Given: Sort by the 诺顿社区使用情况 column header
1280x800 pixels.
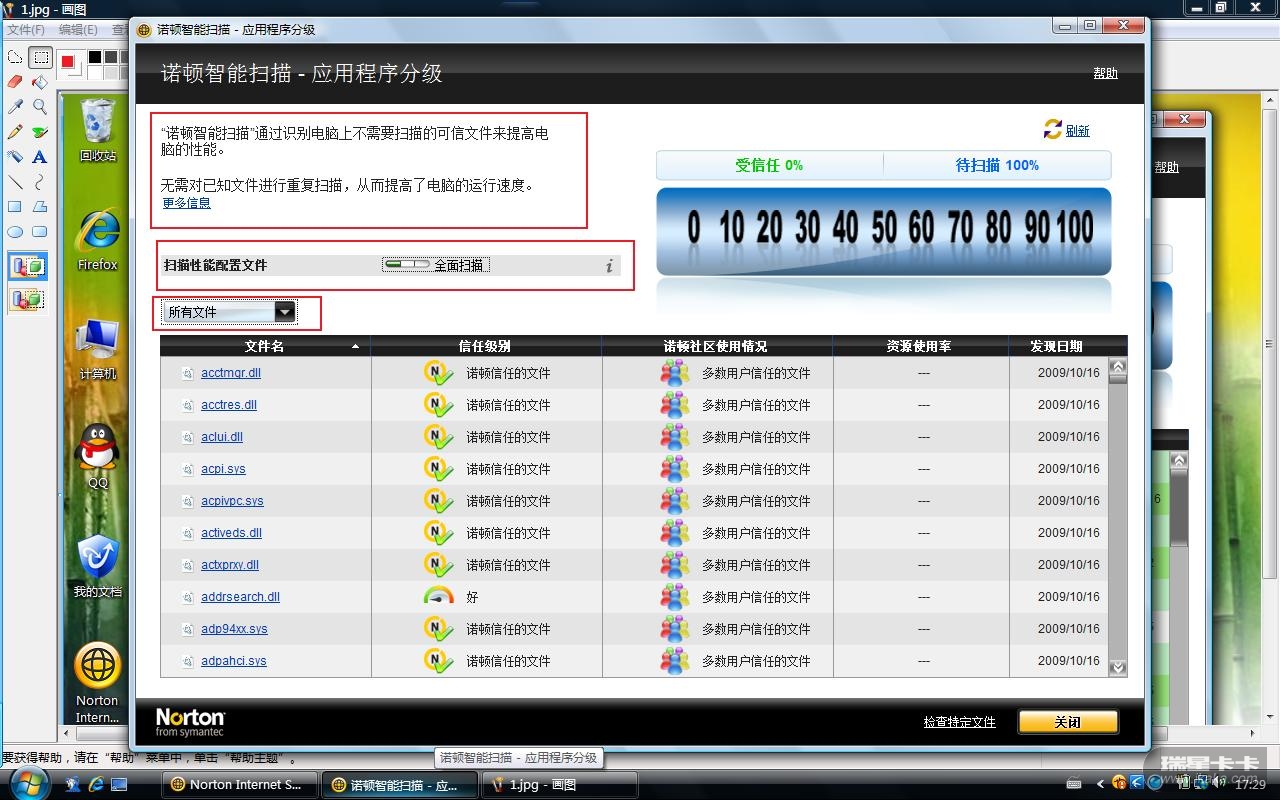Looking at the screenshot, I should click(x=716, y=346).
